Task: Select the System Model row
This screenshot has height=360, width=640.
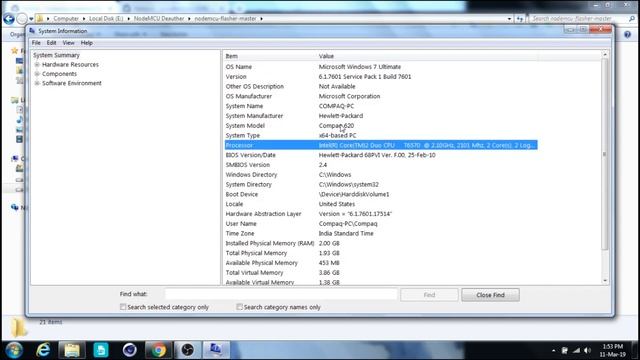Action: tap(381, 125)
